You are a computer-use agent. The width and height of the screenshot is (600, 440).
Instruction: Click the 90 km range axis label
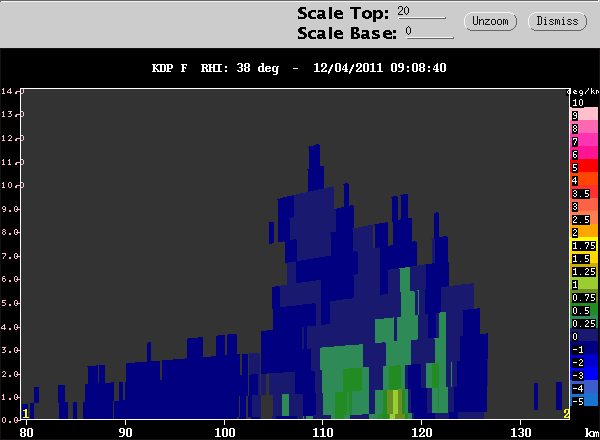(x=125, y=432)
